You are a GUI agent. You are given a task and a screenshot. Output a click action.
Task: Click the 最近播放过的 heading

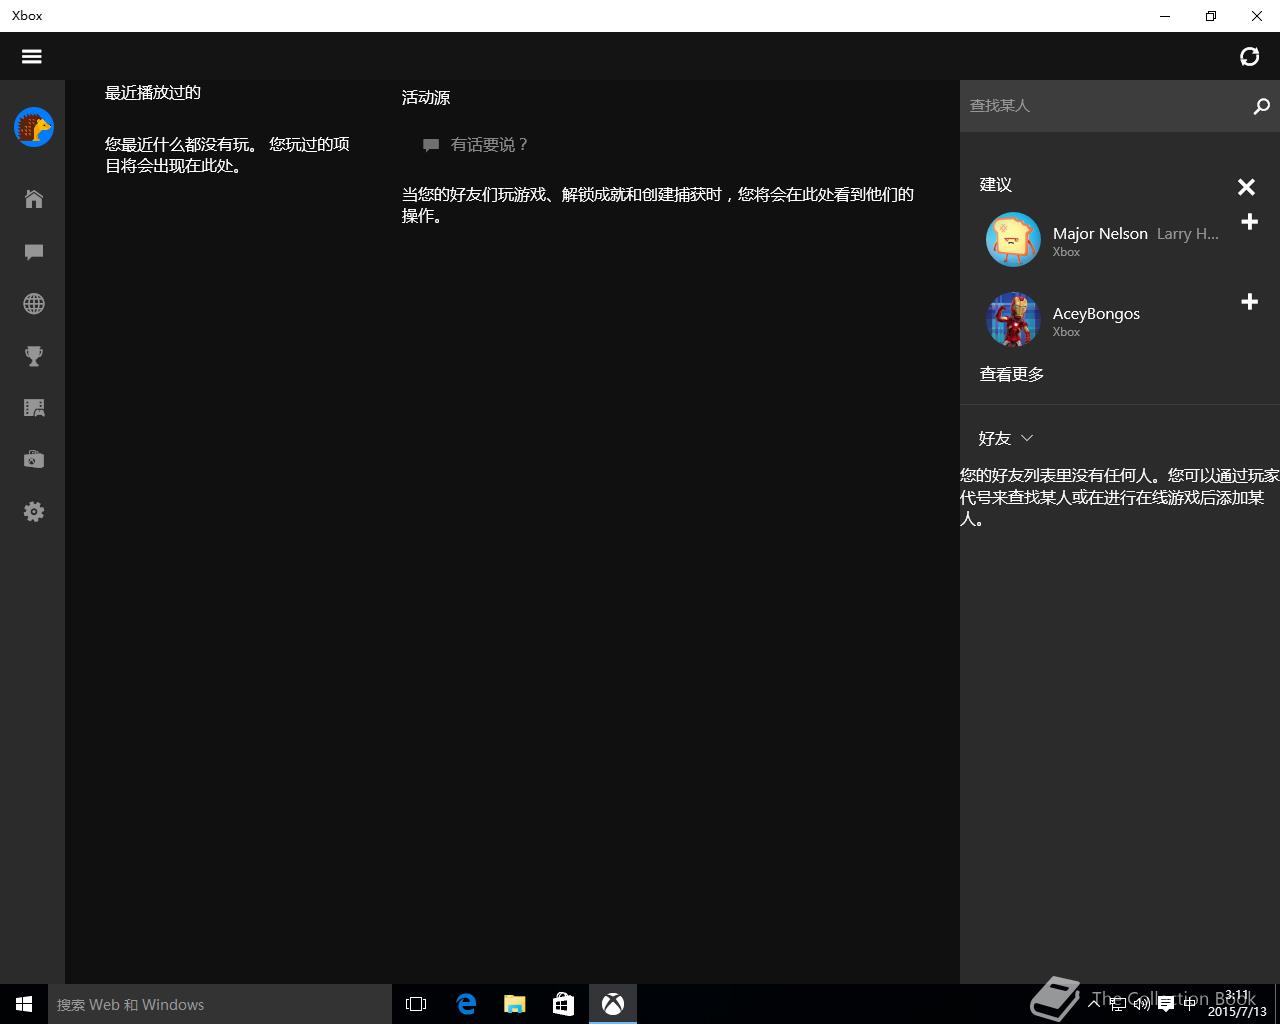tap(153, 92)
